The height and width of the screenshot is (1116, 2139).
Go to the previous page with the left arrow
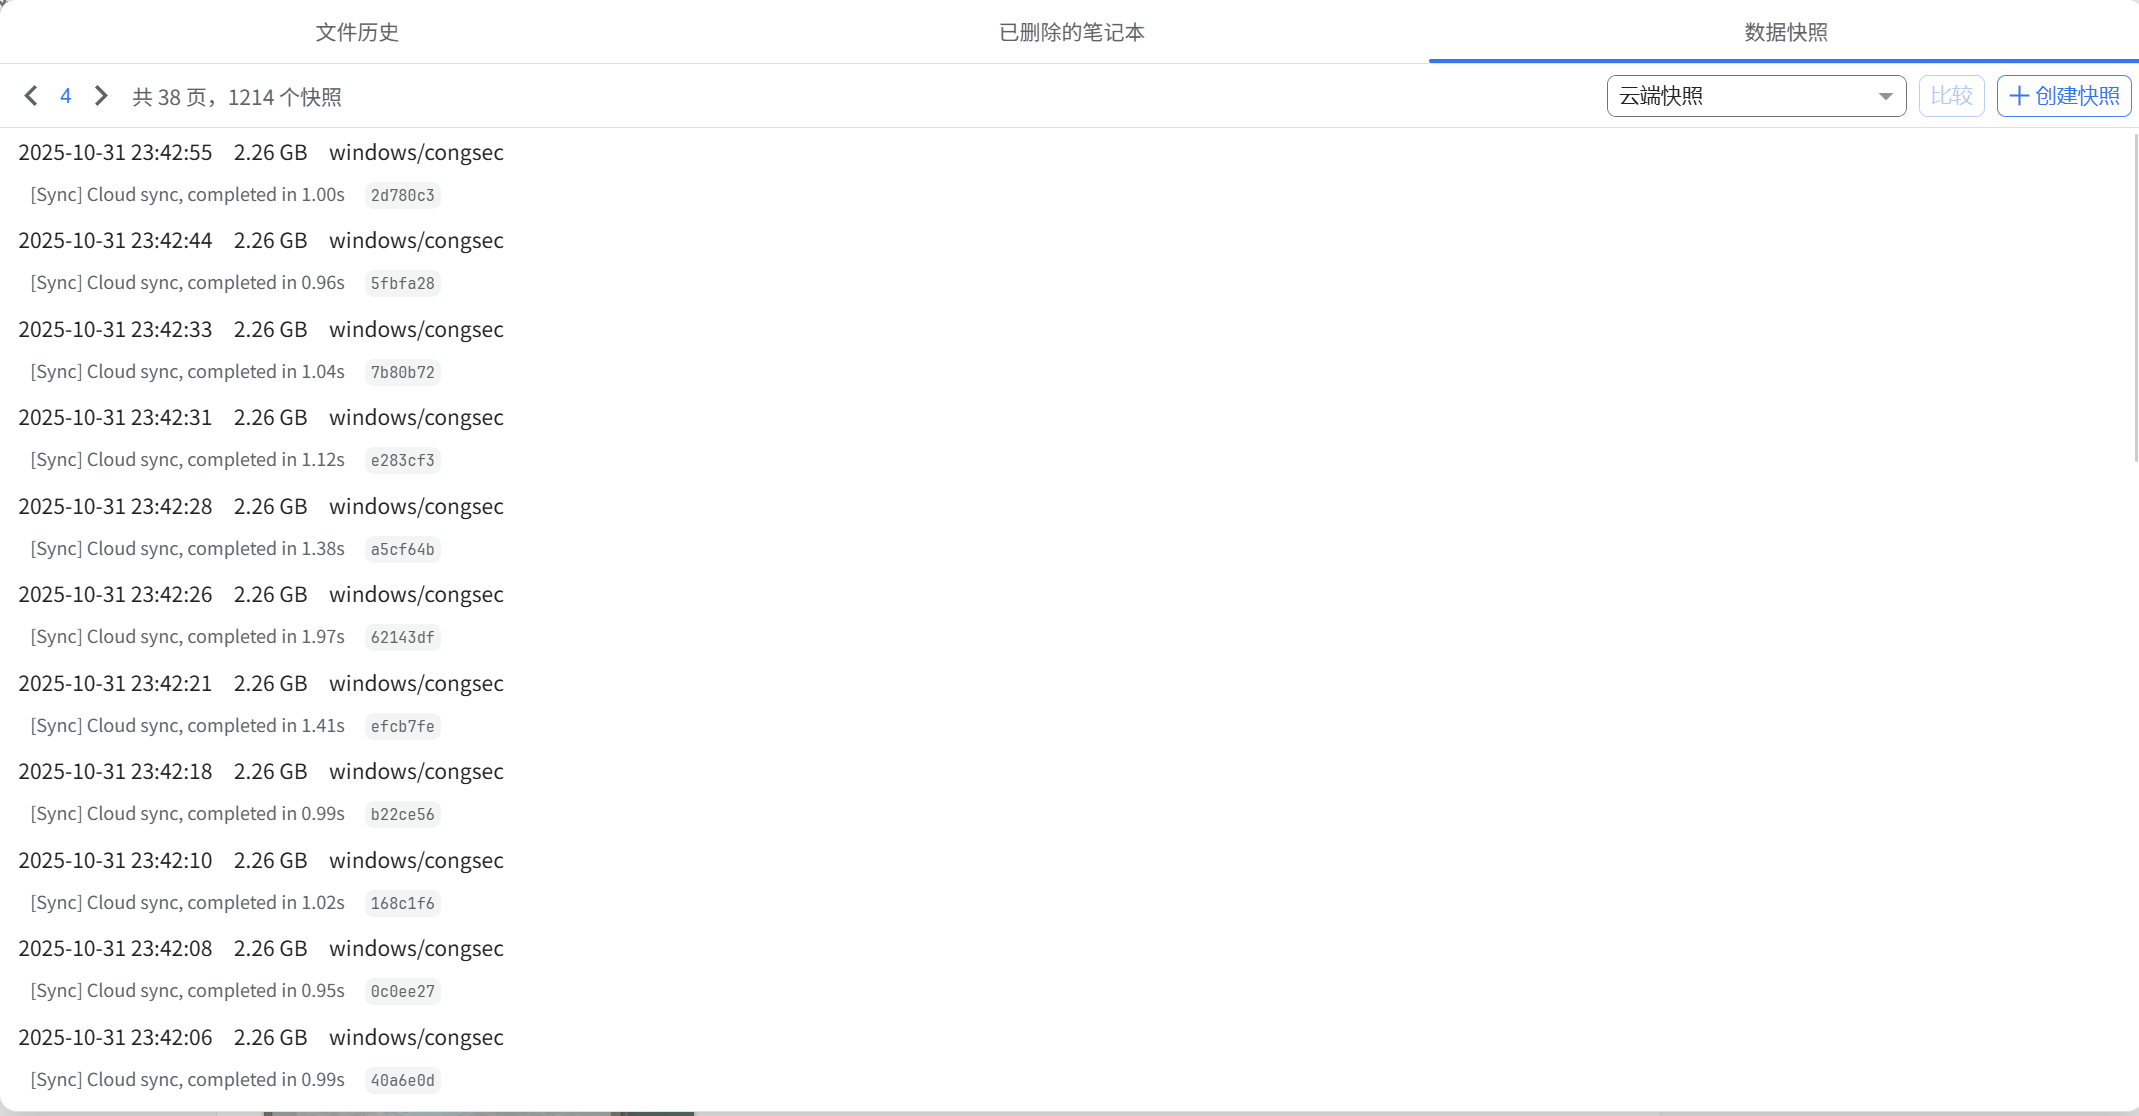30,95
